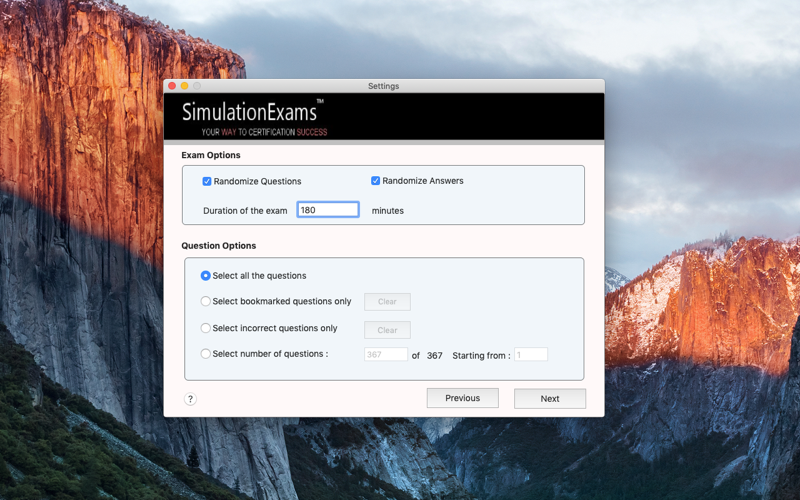Close the Settings window with red button
The width and height of the screenshot is (800, 500).
click(172, 86)
